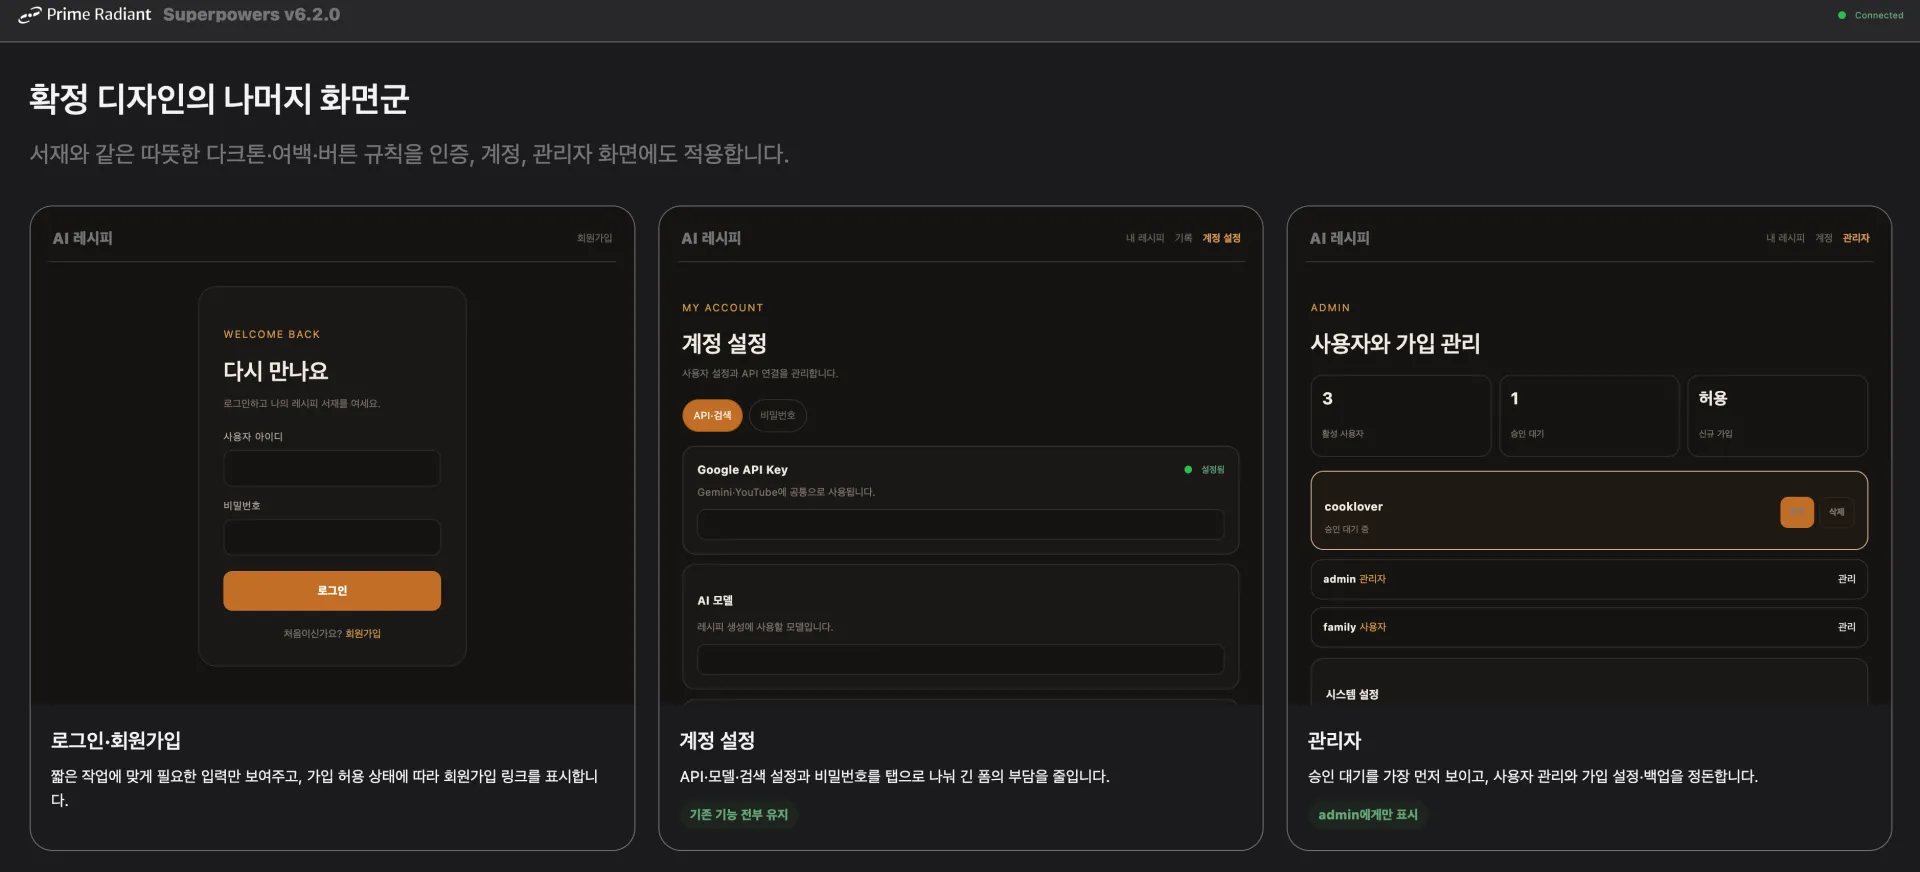Click the 기존 기능 전부 유지 tag

click(x=739, y=815)
